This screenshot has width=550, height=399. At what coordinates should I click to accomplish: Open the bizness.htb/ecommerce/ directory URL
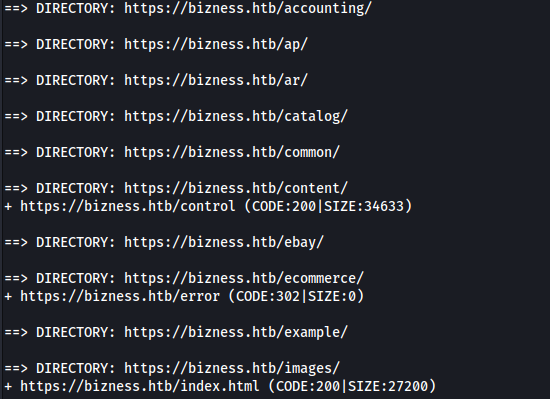244,278
